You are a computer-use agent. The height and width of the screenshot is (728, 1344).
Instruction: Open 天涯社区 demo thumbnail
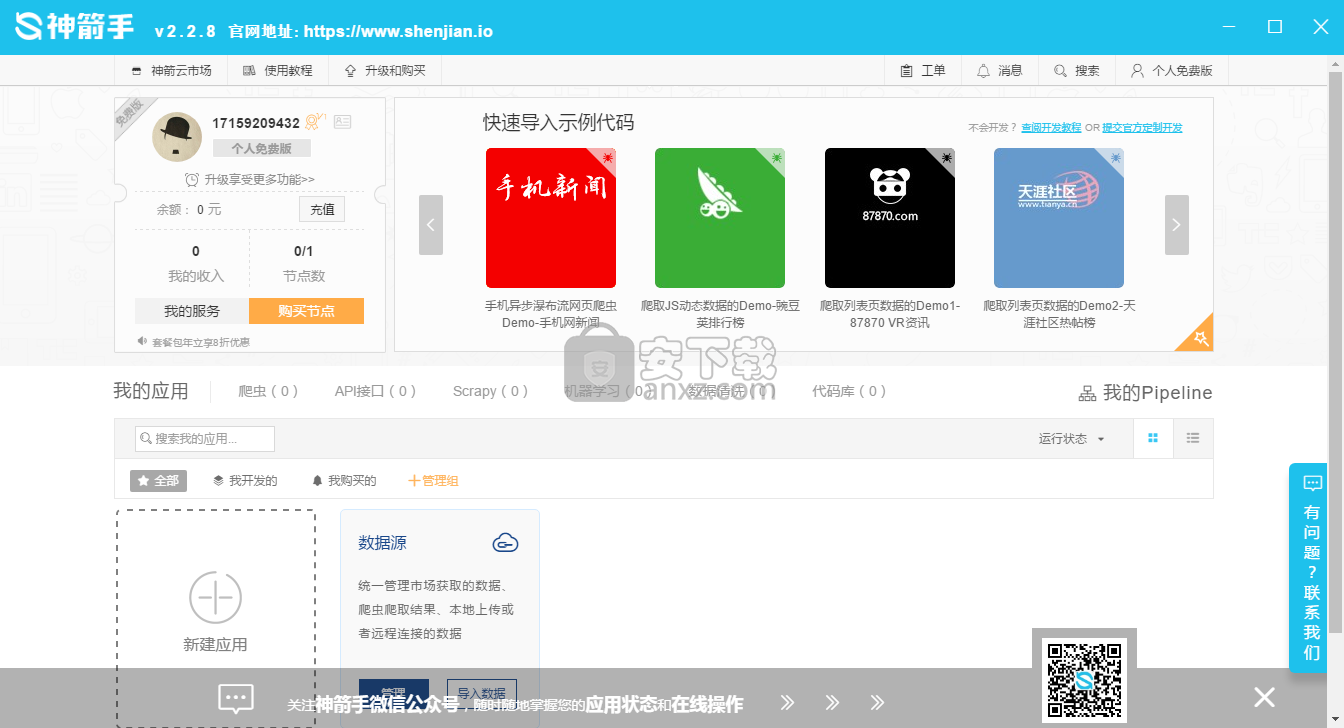pos(1059,218)
